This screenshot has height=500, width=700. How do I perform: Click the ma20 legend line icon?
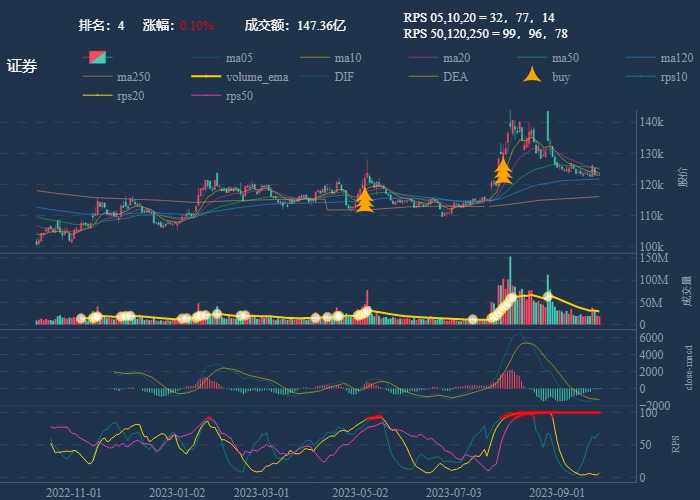424,58
